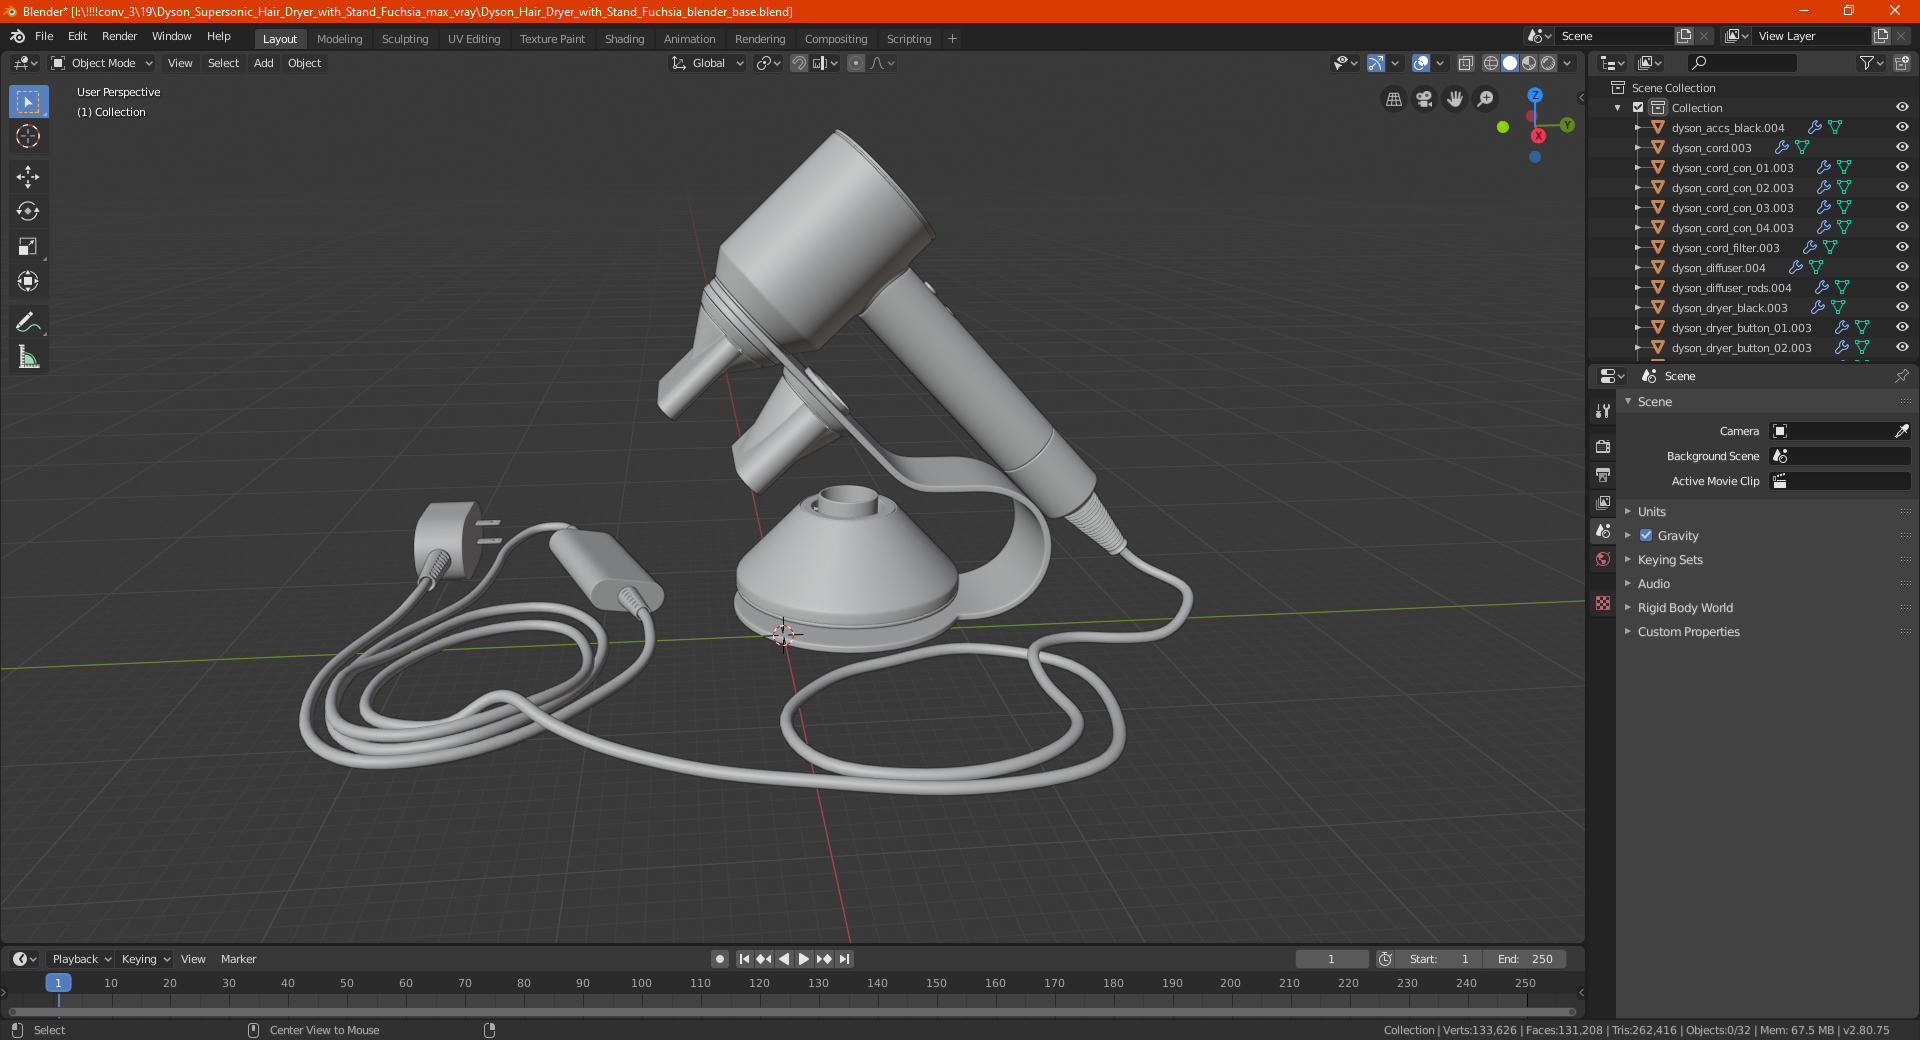Open the Object Mode dropdown

point(101,63)
